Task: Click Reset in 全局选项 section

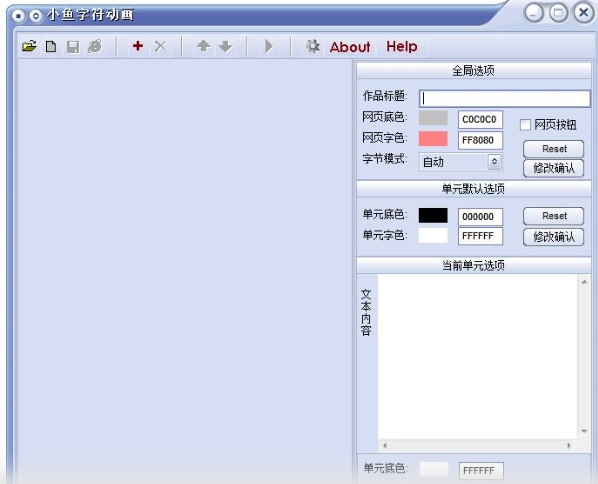Action: click(x=553, y=149)
